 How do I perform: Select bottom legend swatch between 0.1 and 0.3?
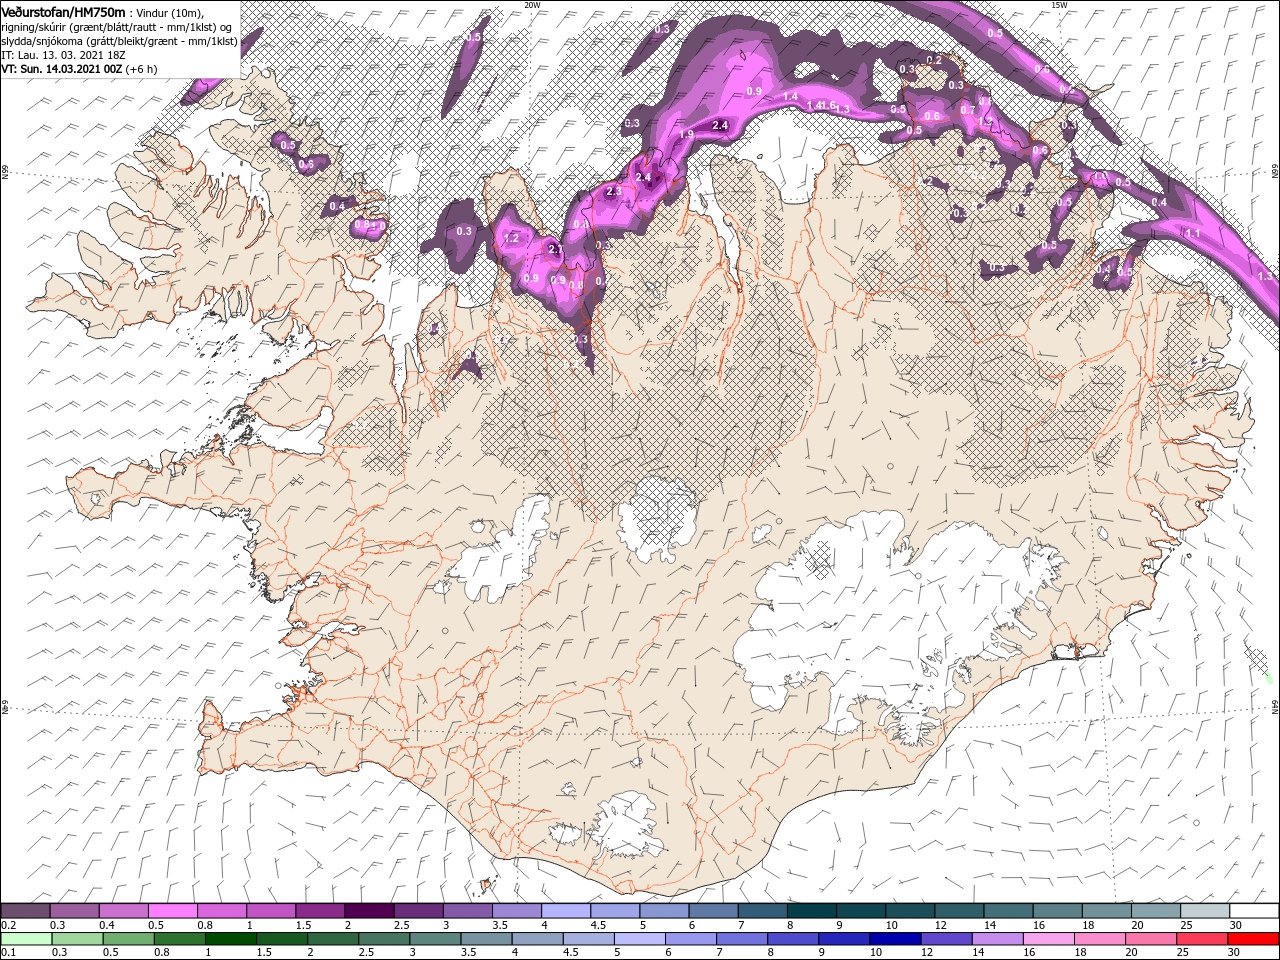26,939
